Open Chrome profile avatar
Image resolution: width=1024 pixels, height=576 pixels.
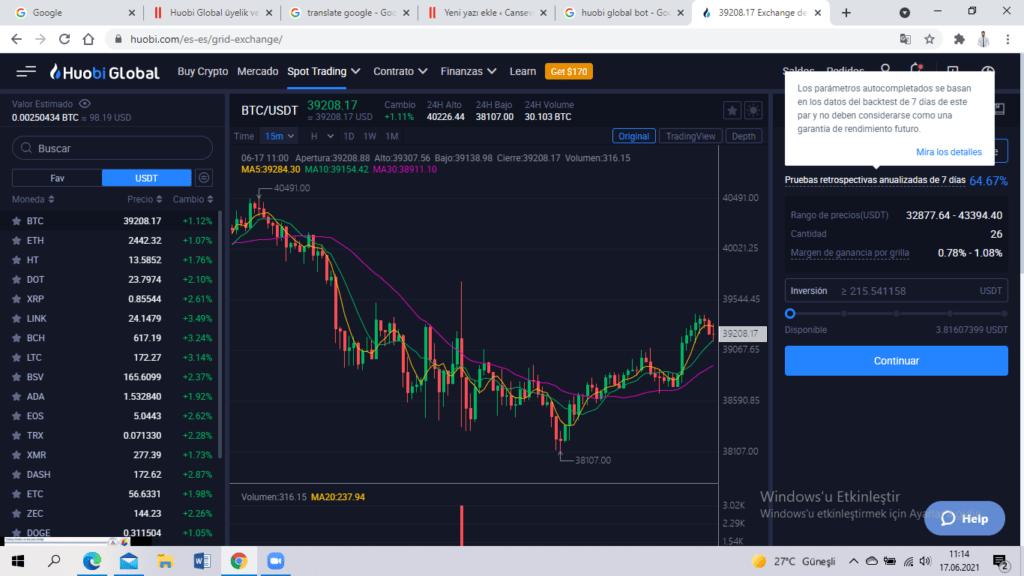coord(984,39)
